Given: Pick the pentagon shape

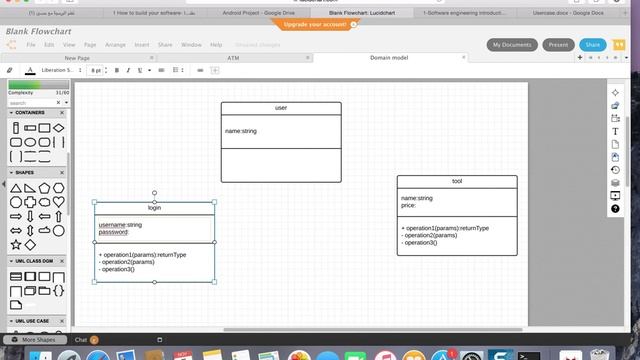Looking at the screenshot, I should 44,188.
